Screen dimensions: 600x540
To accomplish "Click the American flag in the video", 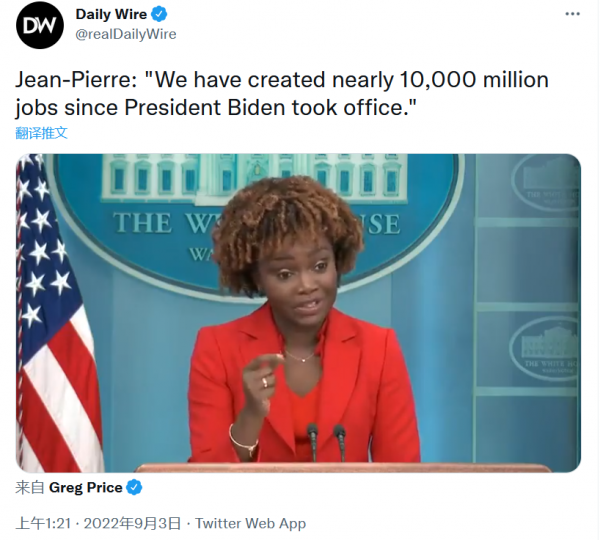I will point(57,313).
